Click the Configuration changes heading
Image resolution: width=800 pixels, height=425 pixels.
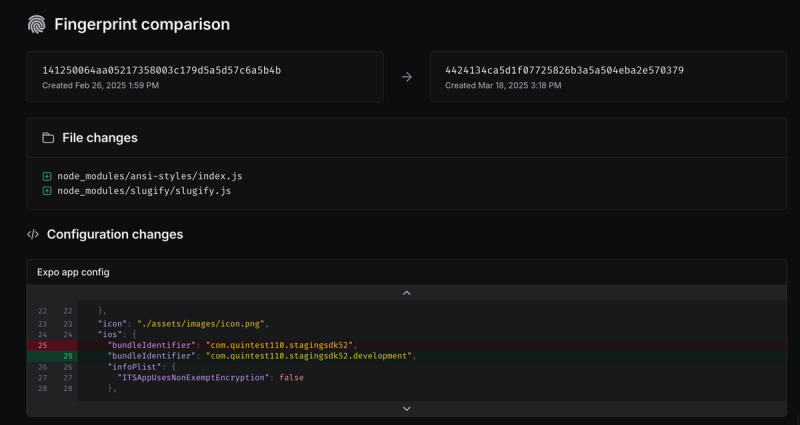click(x=115, y=234)
